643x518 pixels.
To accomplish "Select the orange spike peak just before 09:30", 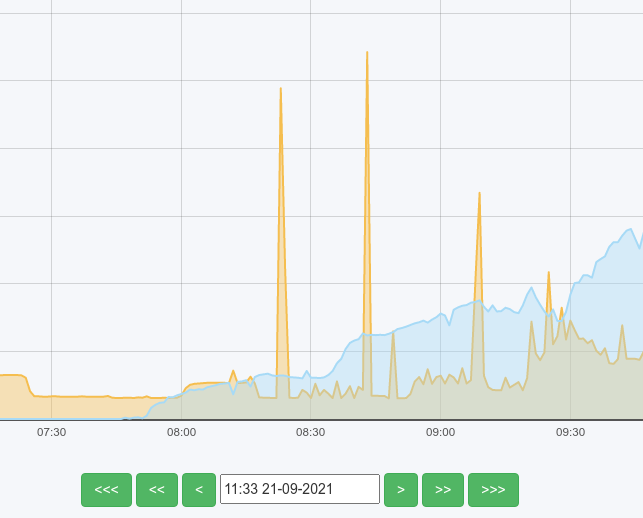I will pos(548,273).
